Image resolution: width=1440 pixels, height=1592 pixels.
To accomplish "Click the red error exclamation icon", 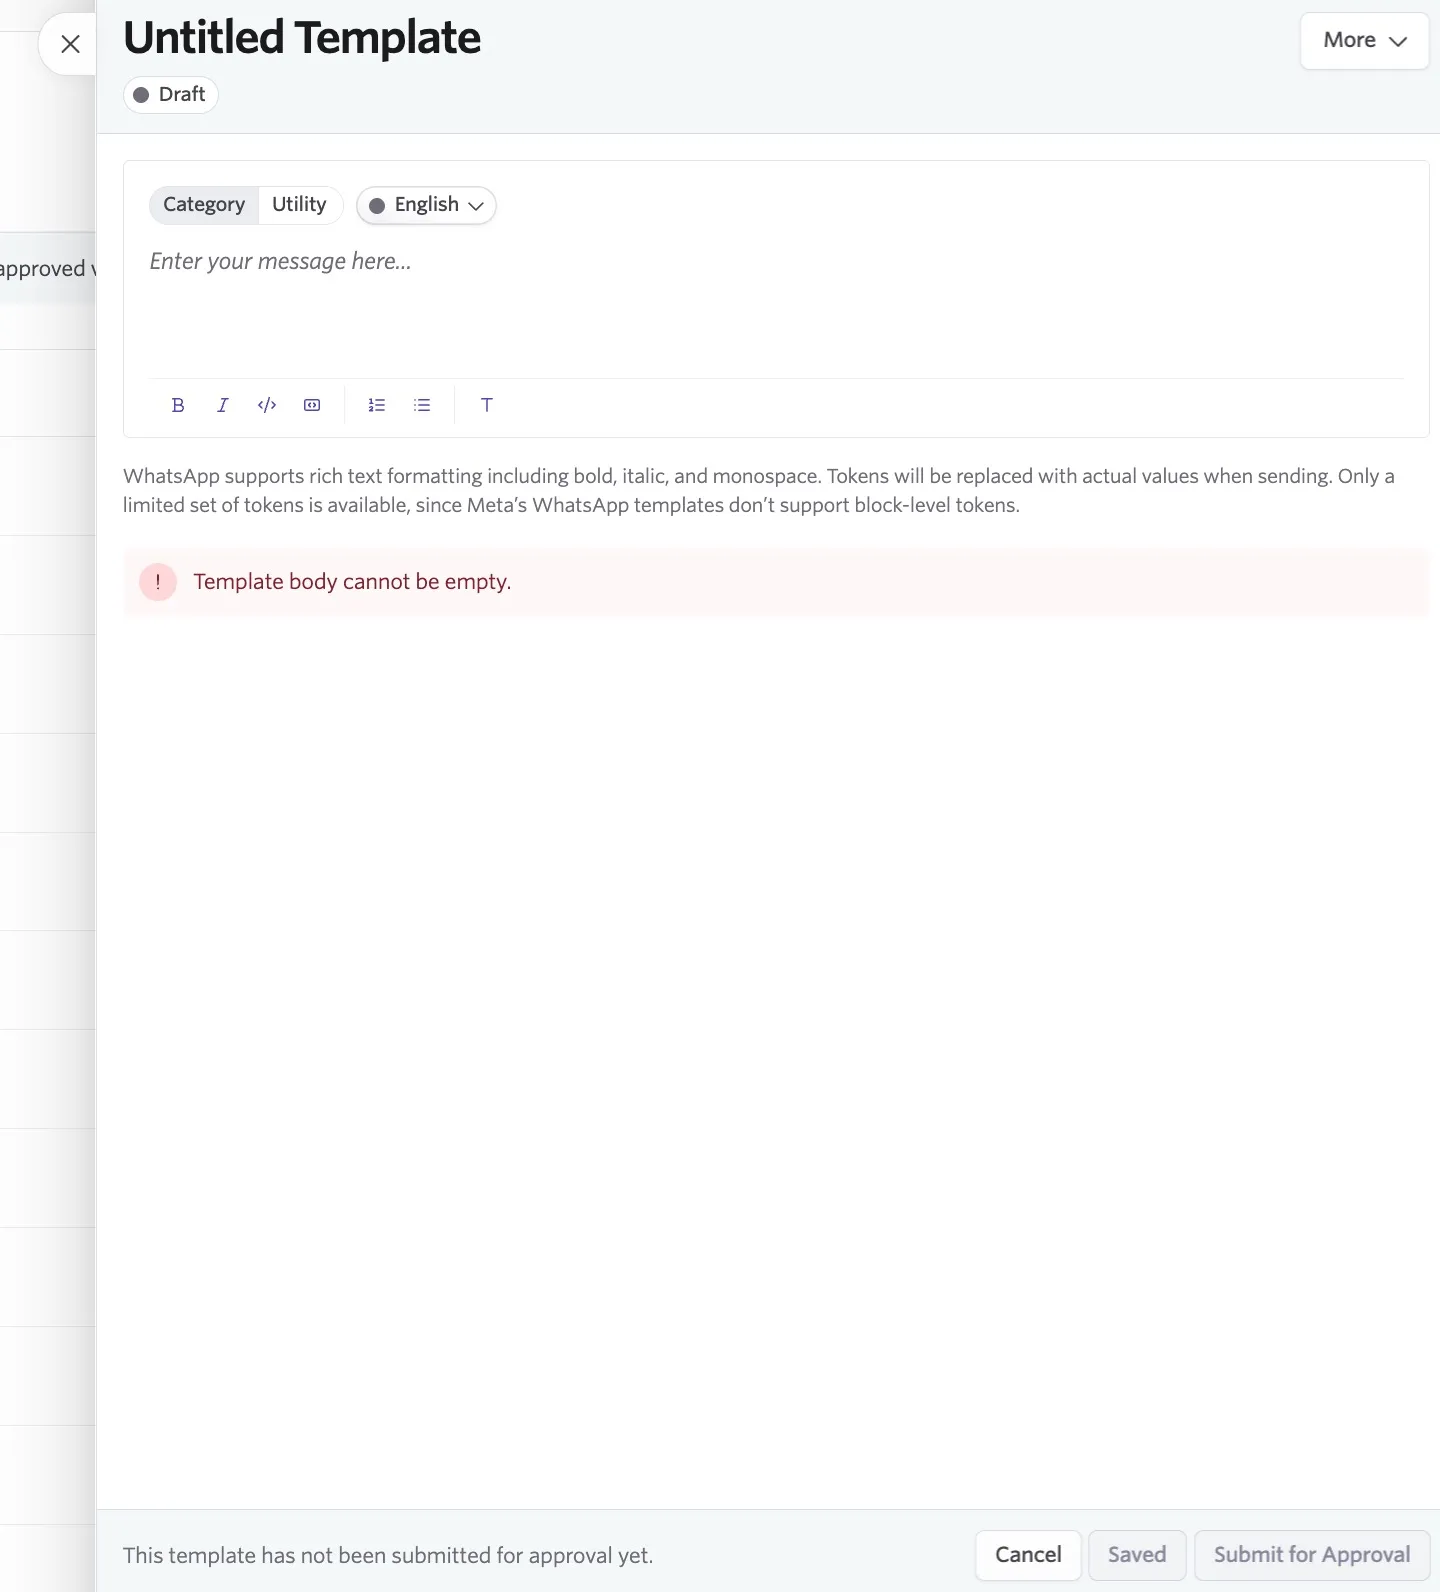I will pyautogui.click(x=158, y=582).
